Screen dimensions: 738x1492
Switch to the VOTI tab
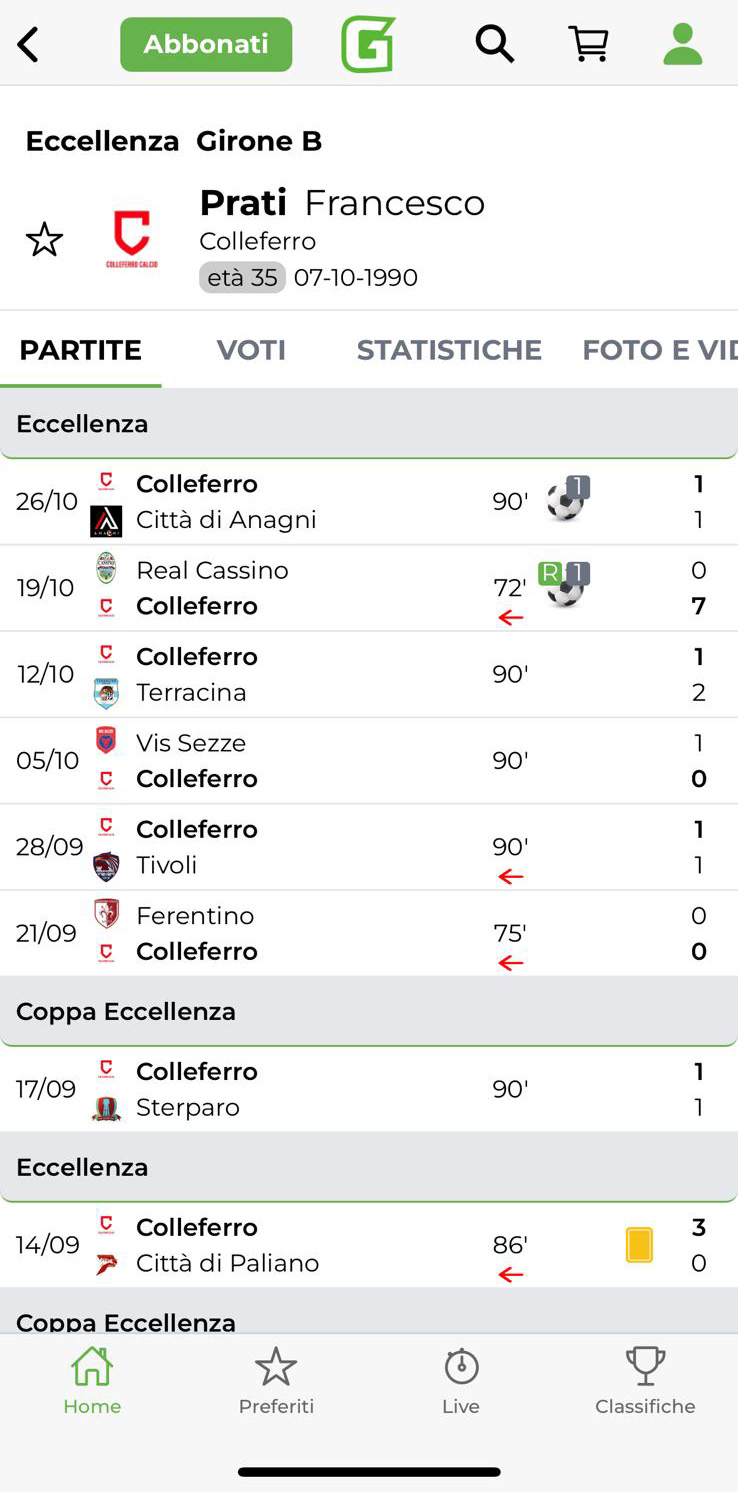(251, 350)
